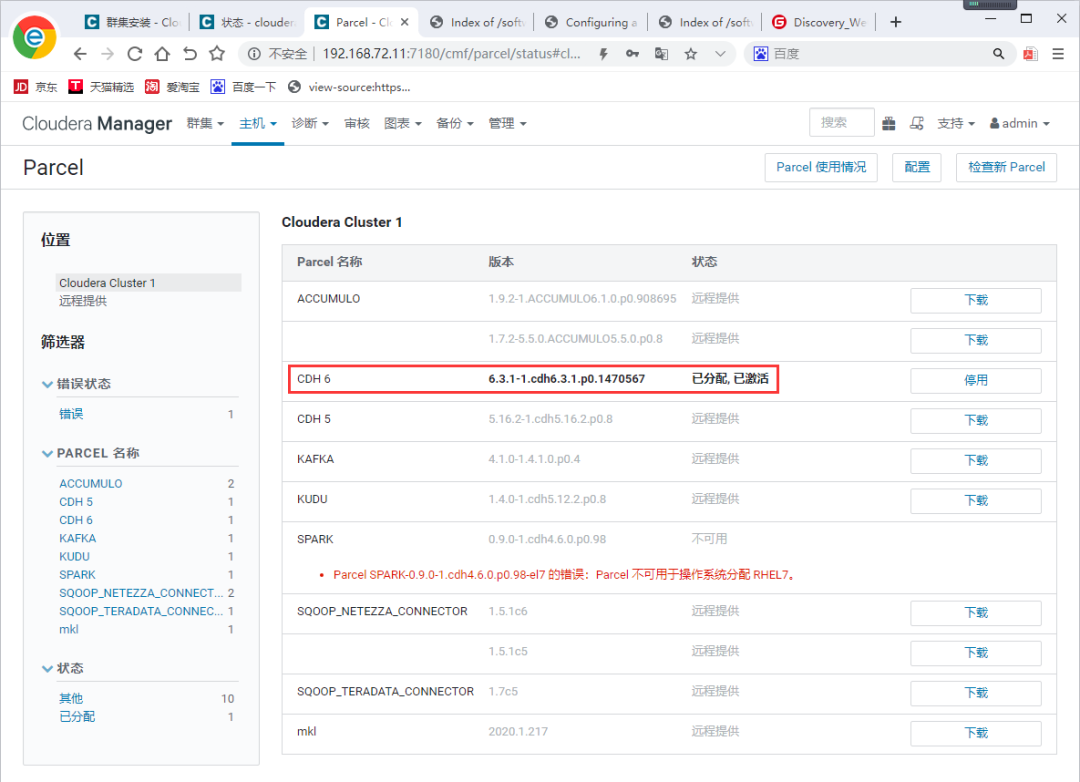Open the 天猫精选 bookmark
Screen dimensions: 1080x782
click(101, 87)
